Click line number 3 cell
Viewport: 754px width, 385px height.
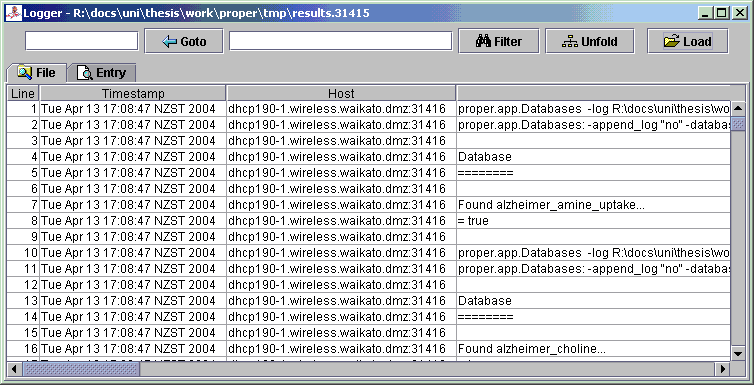click(23, 141)
